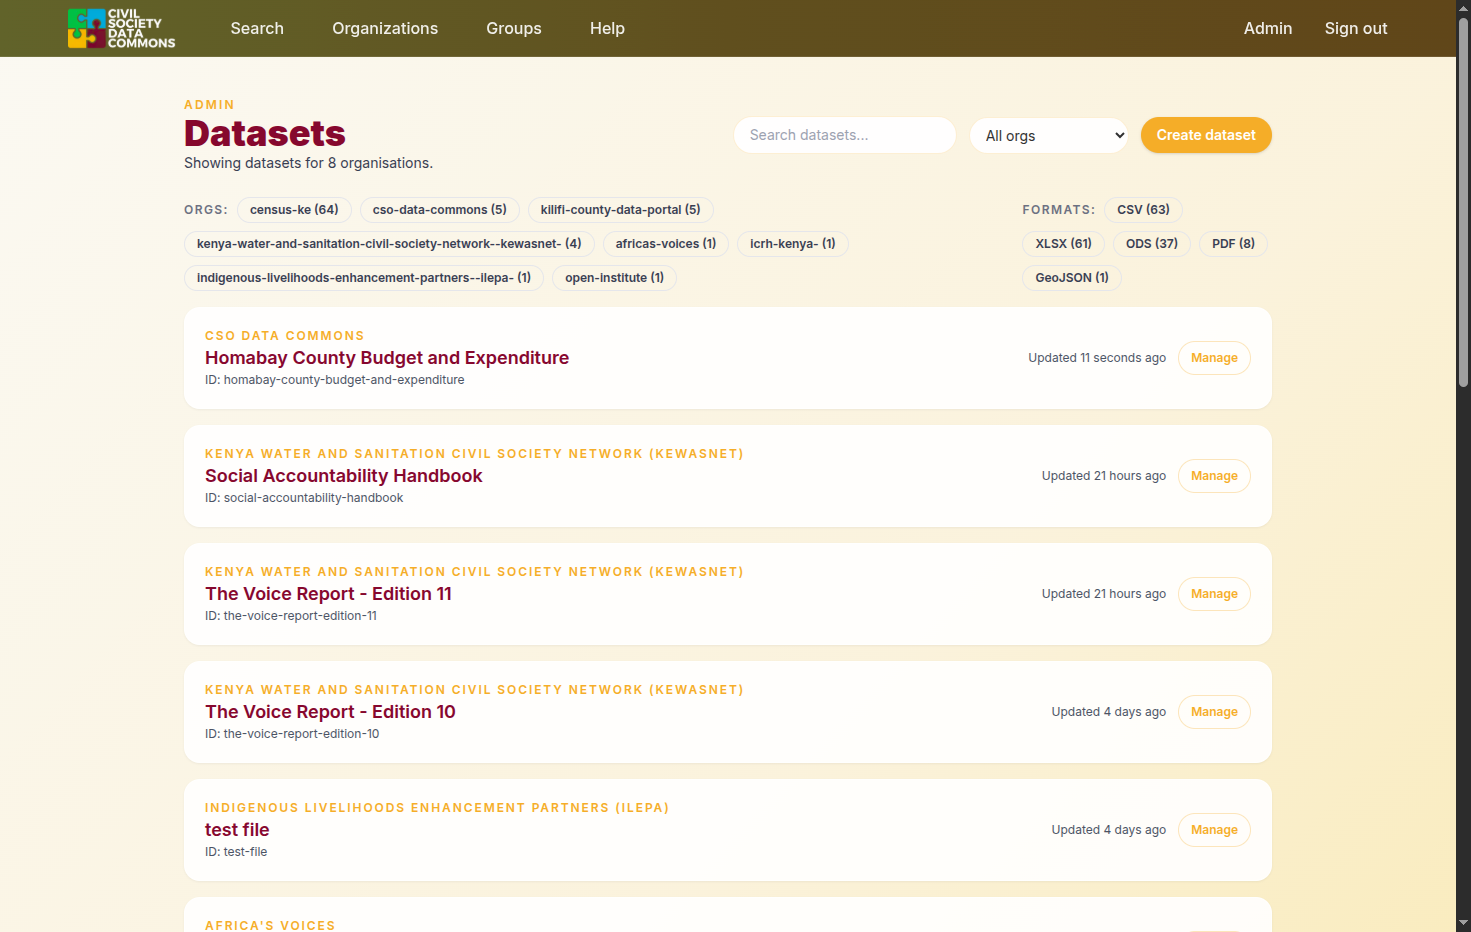This screenshot has width=1471, height=932.
Task: Filter by africas-voices (1) chip
Action: (666, 244)
